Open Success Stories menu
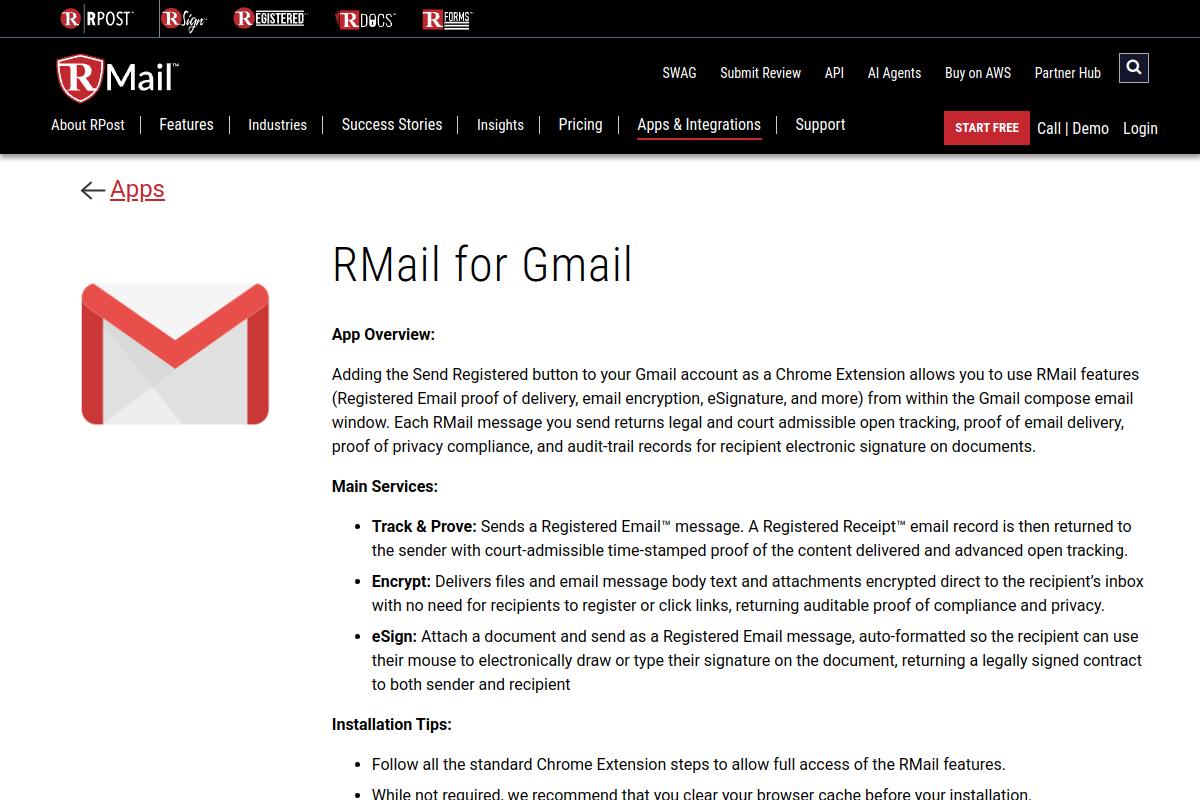Screen dimensions: 1200x800 [x=392, y=125]
